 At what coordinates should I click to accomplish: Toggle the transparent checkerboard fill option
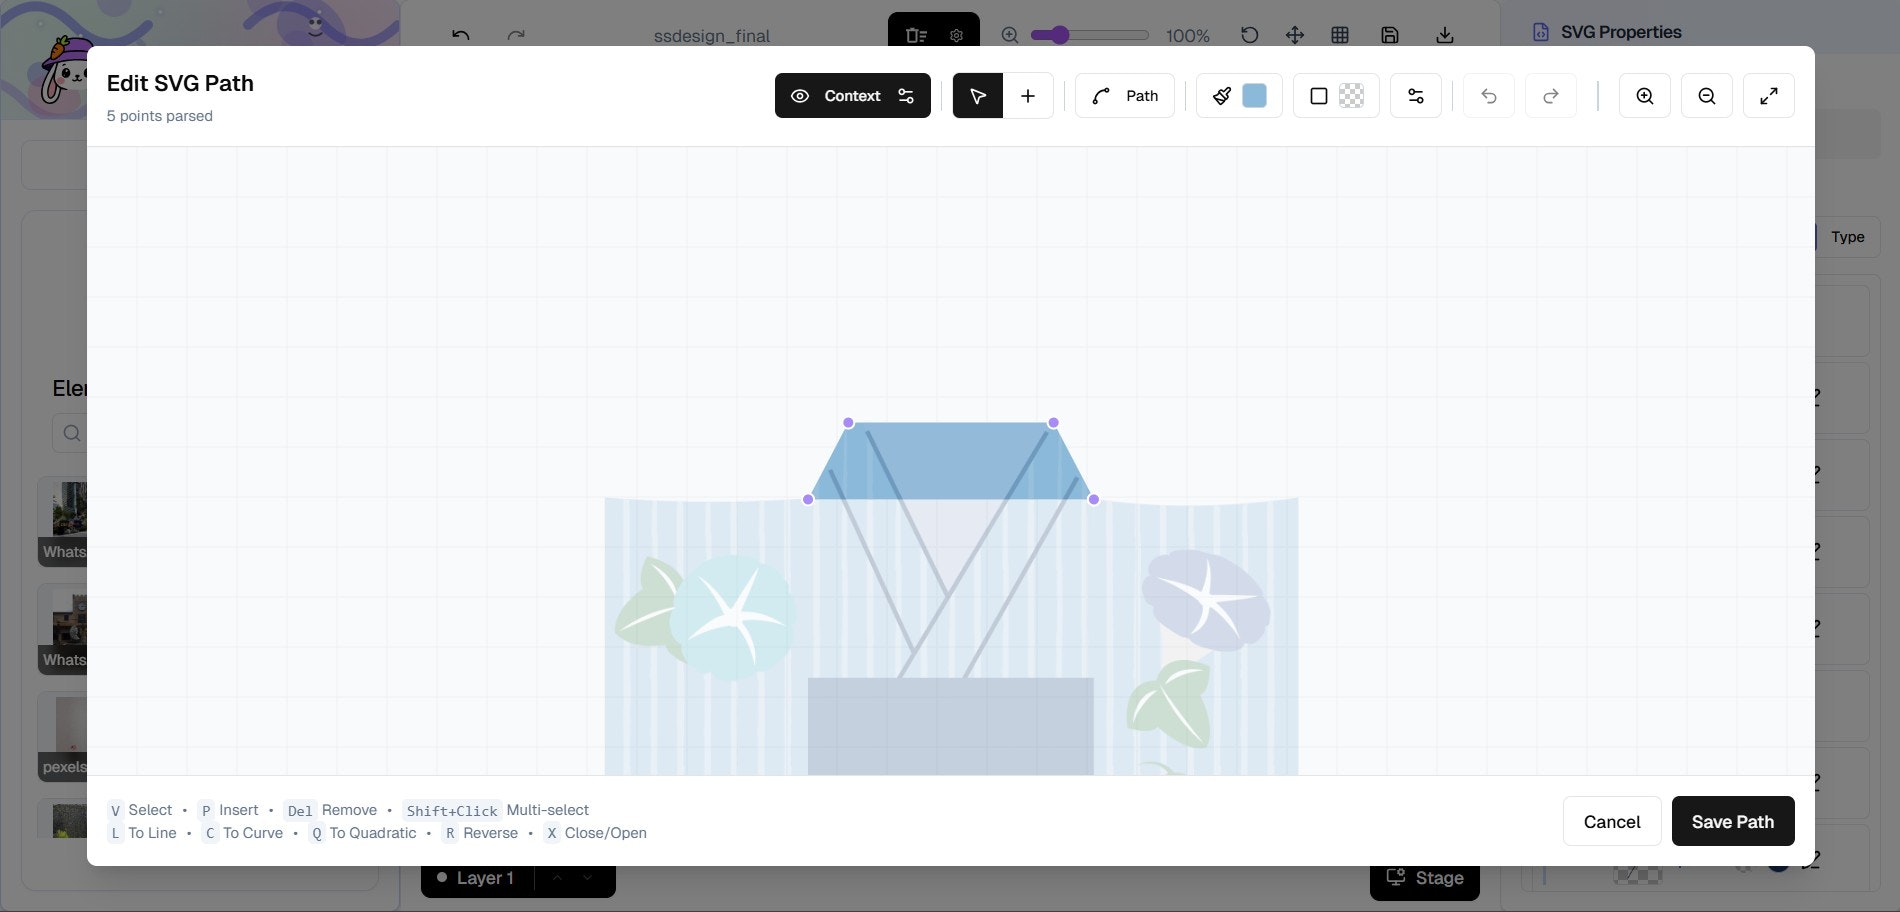pyautogui.click(x=1352, y=95)
